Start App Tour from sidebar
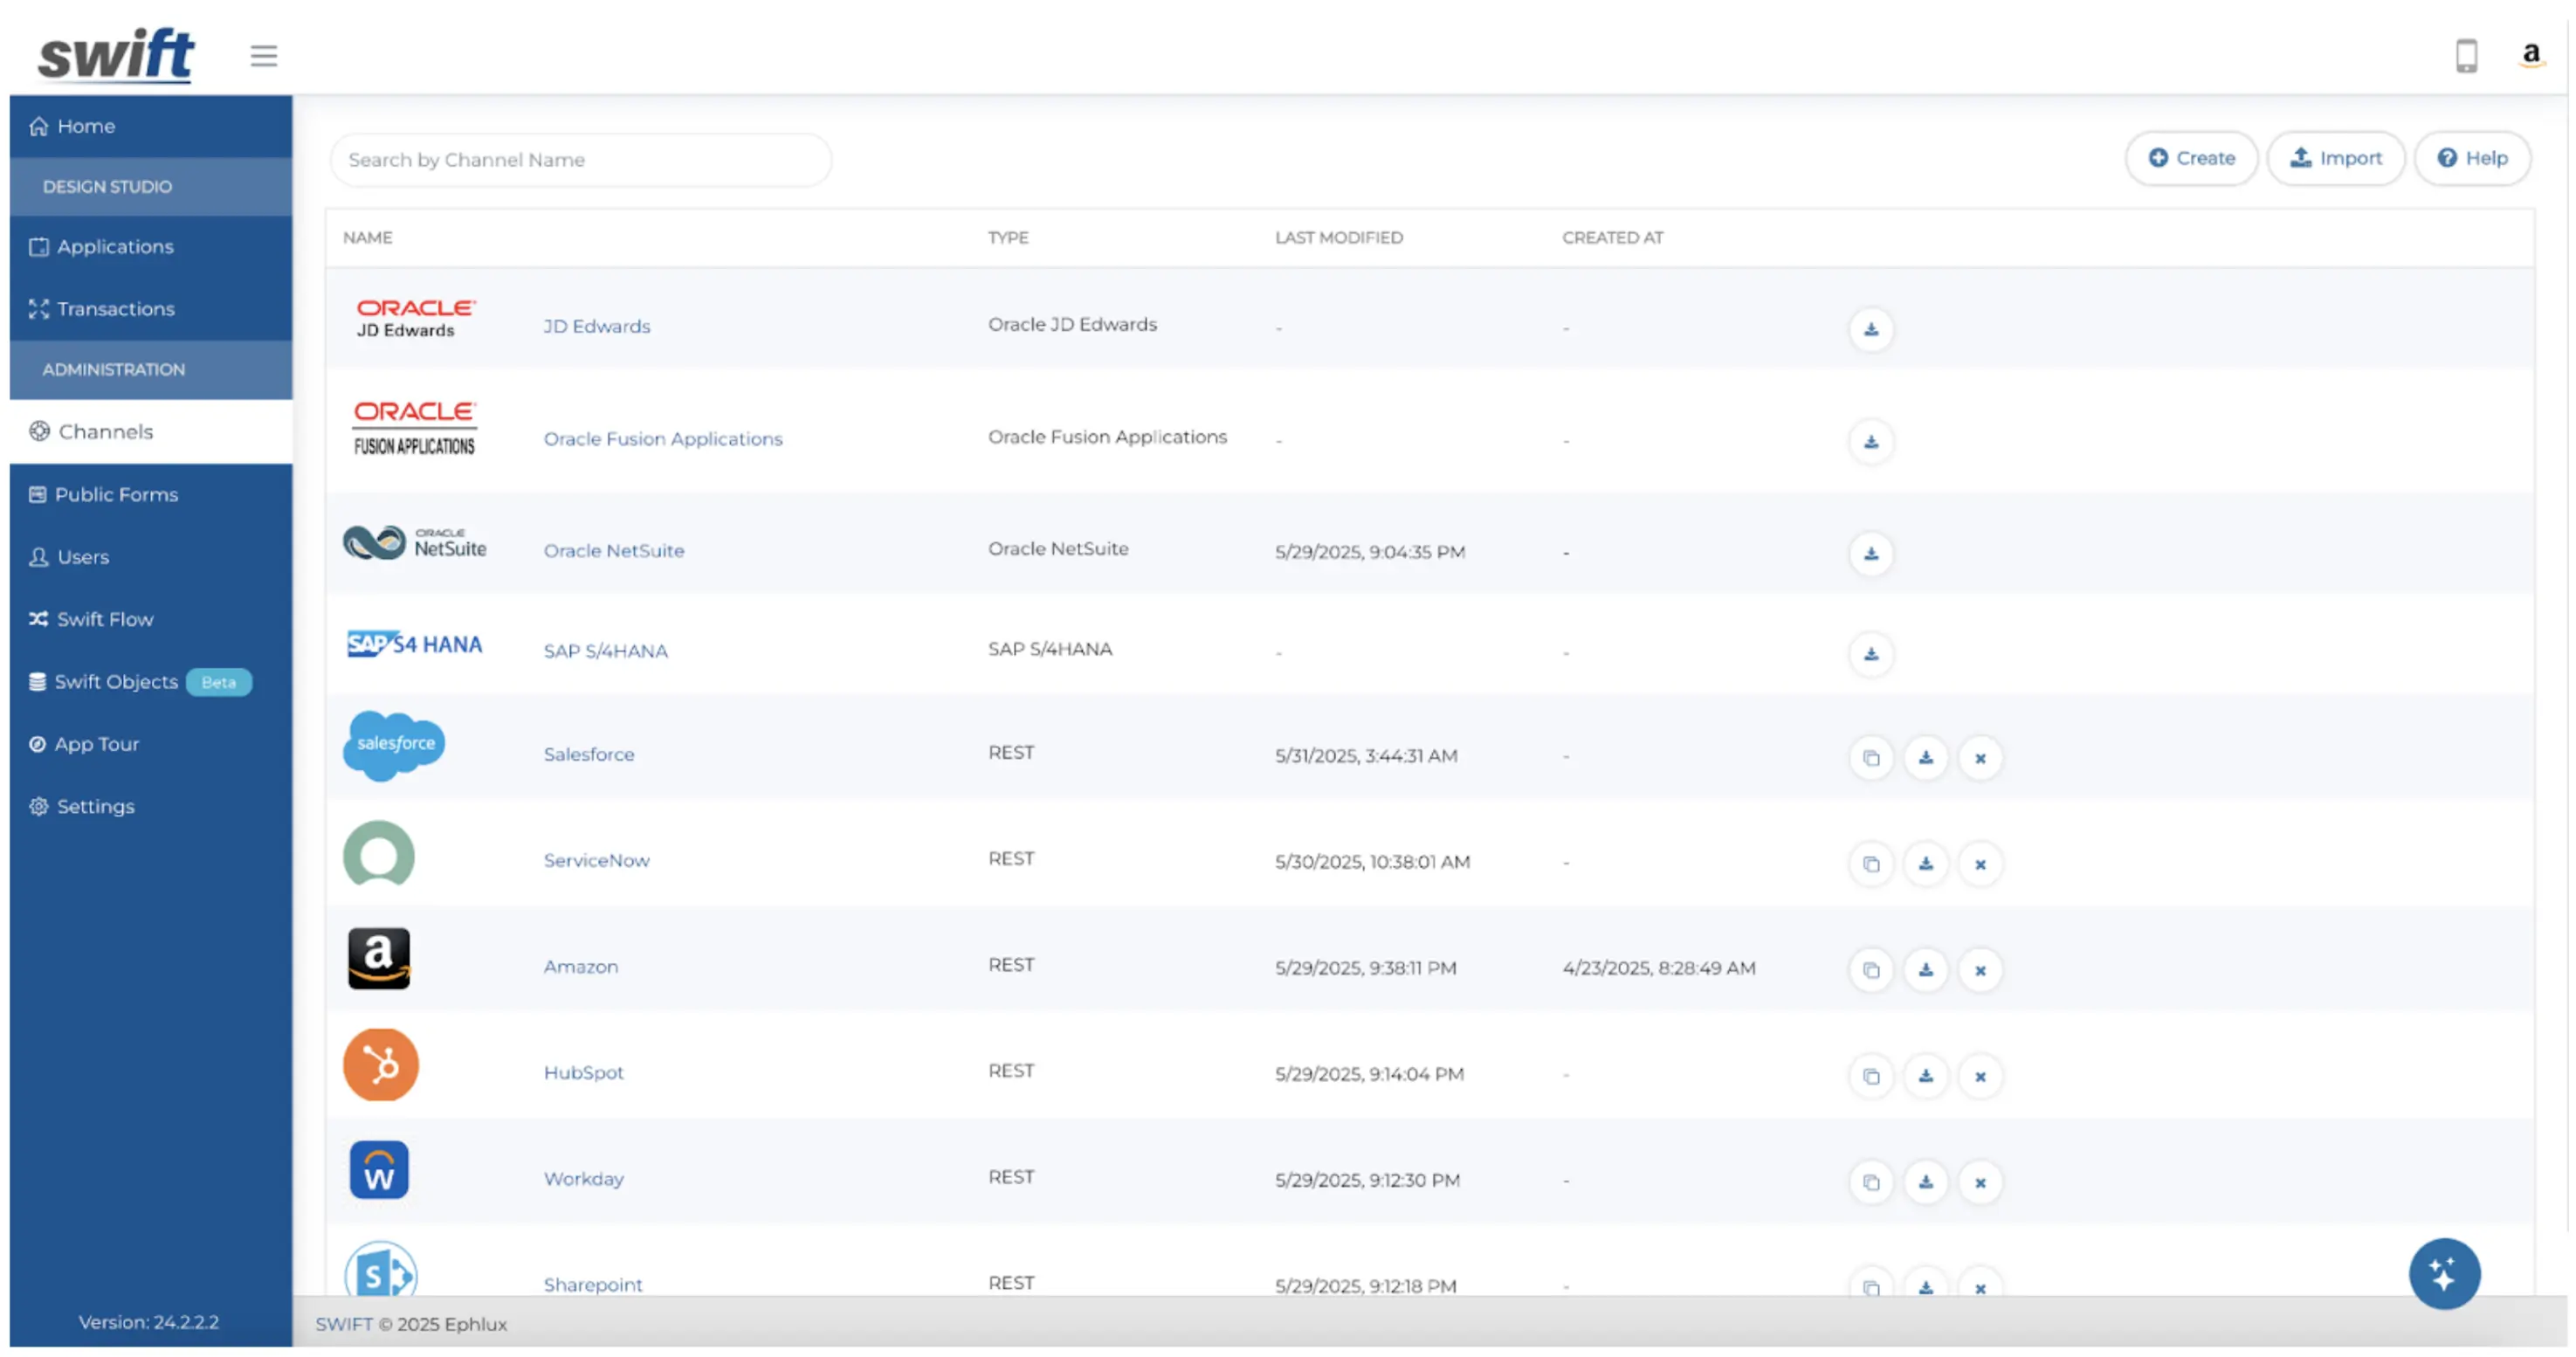Screen dimensions: 2576x1357 tap(151, 744)
